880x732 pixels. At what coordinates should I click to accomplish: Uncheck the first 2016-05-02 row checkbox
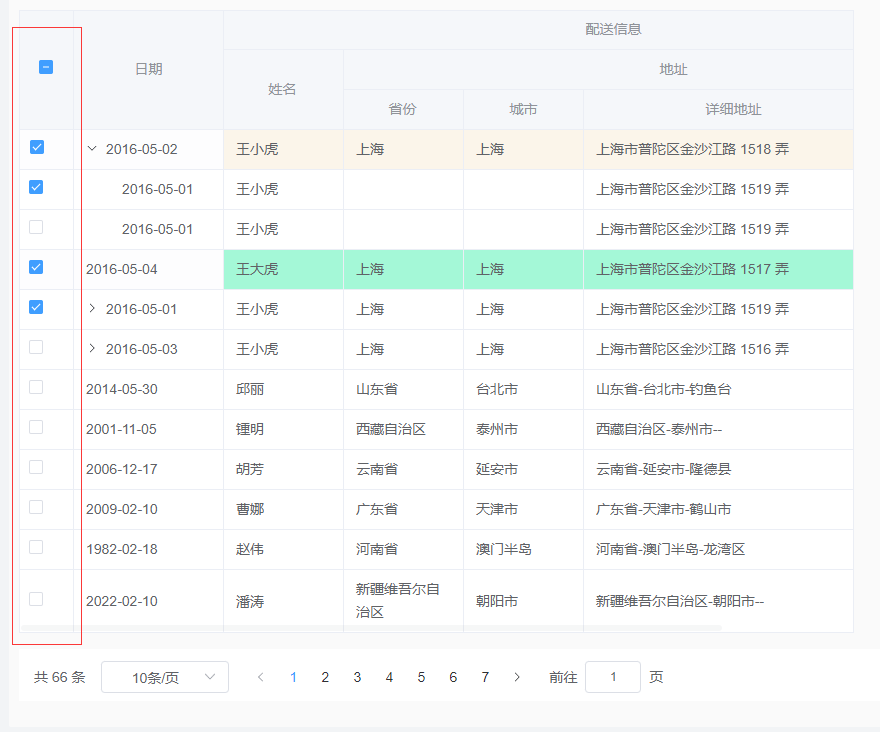point(36,147)
